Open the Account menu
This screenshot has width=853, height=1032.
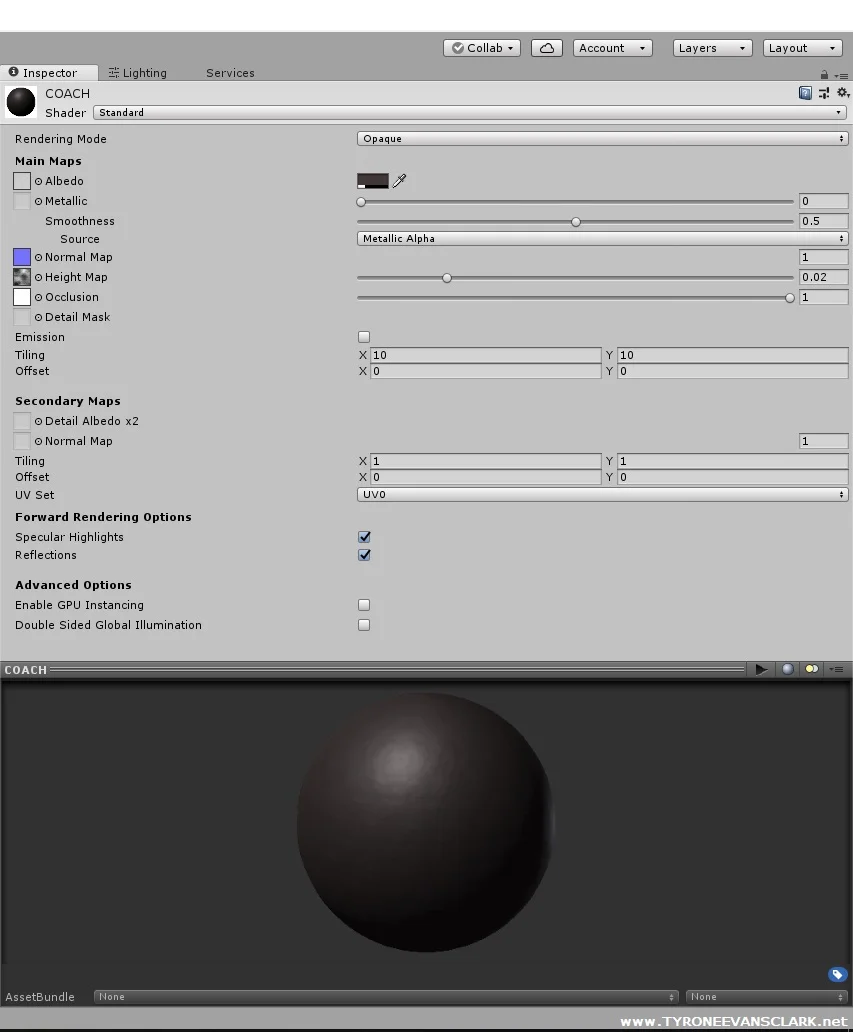(611, 47)
